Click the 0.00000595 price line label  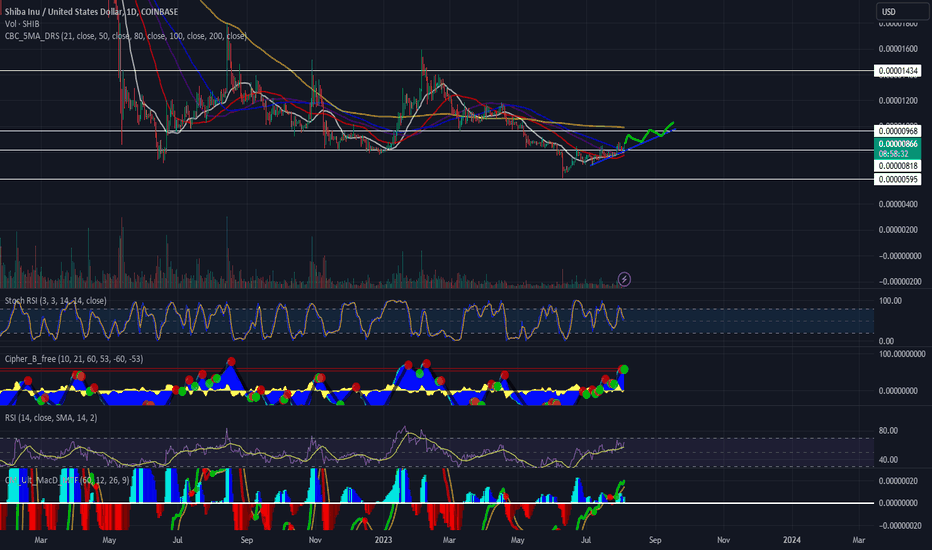(x=898, y=179)
